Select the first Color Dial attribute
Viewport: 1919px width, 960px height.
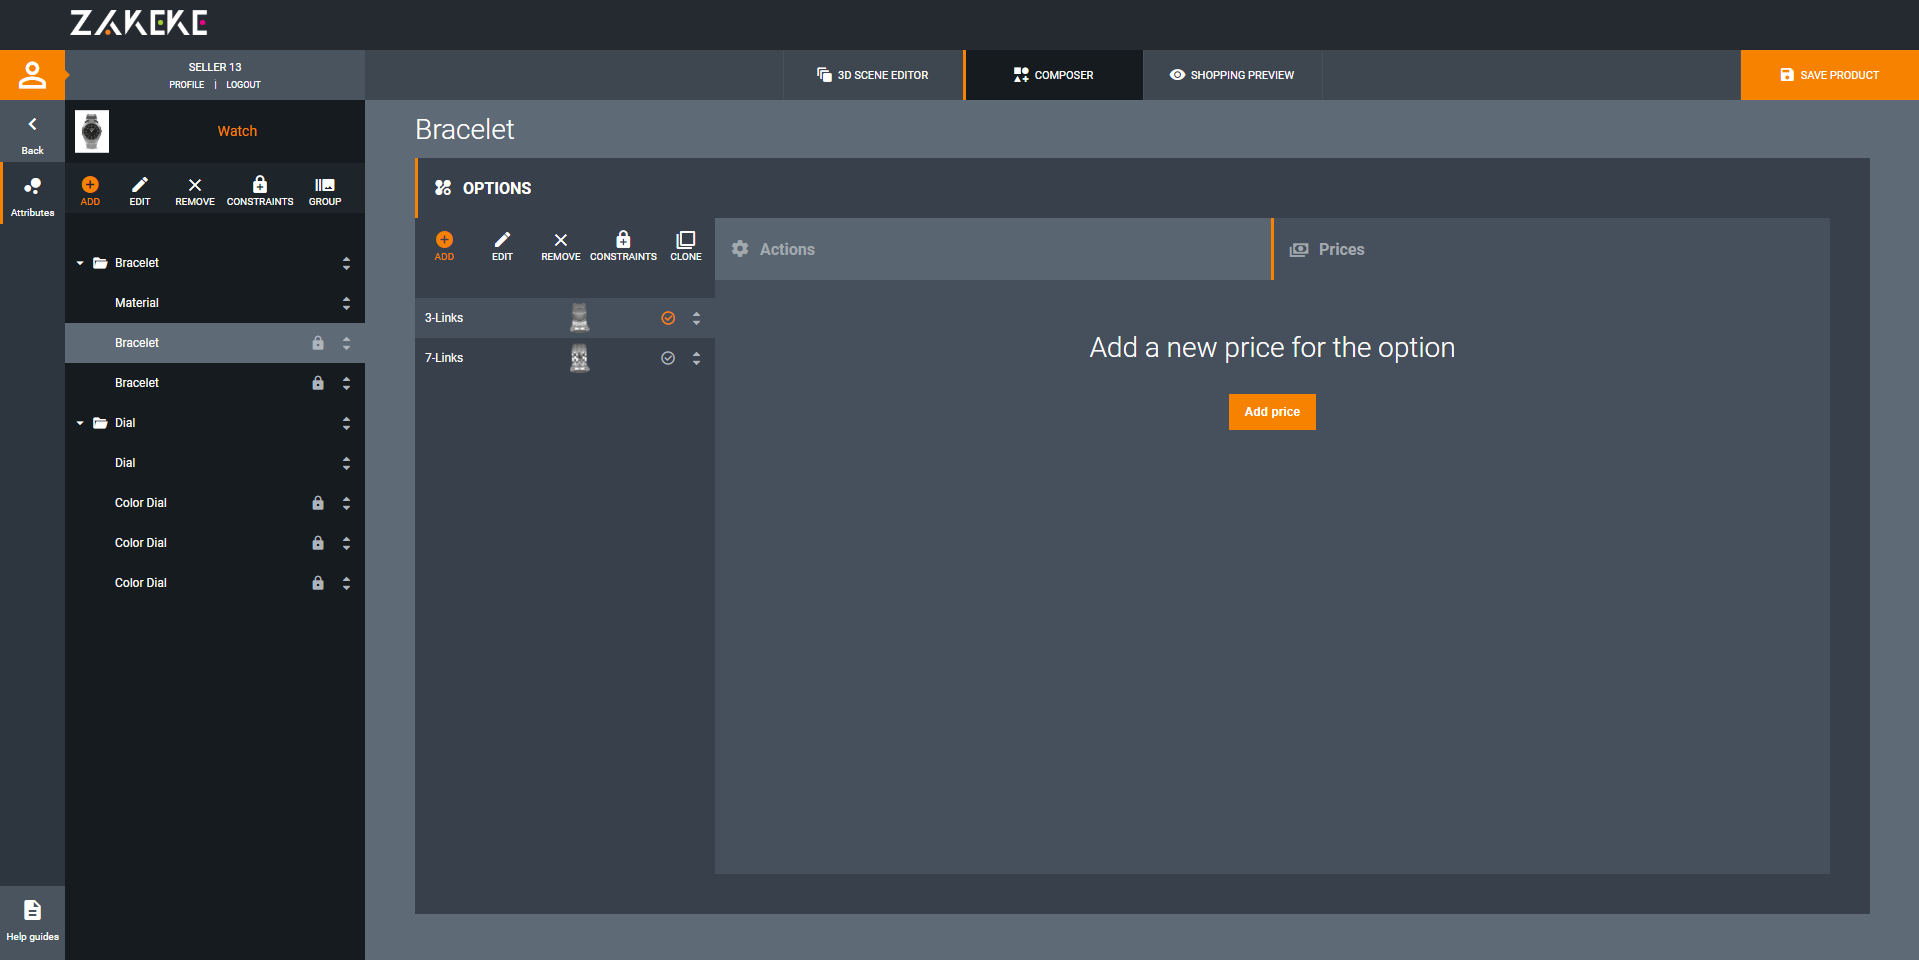(x=215, y=503)
